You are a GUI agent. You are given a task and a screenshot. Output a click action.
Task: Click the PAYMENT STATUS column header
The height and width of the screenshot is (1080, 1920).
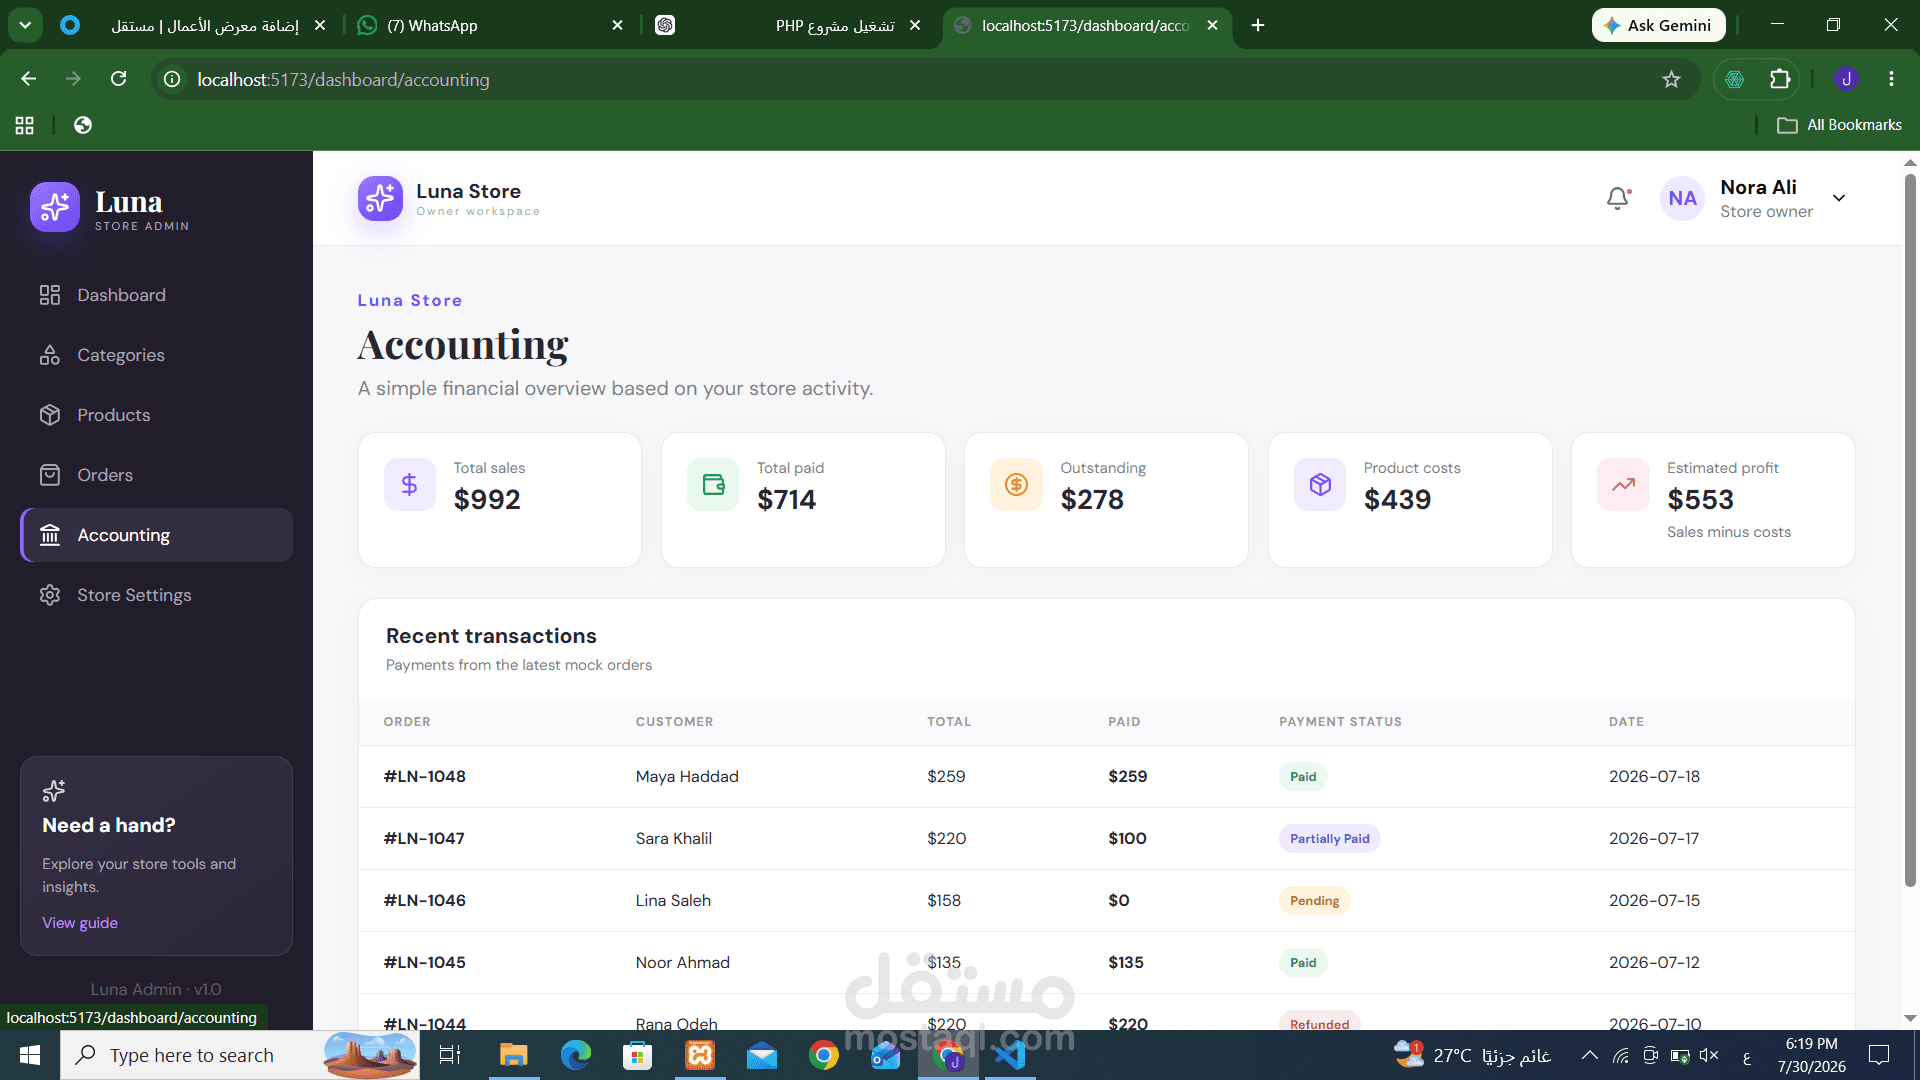coord(1340,722)
